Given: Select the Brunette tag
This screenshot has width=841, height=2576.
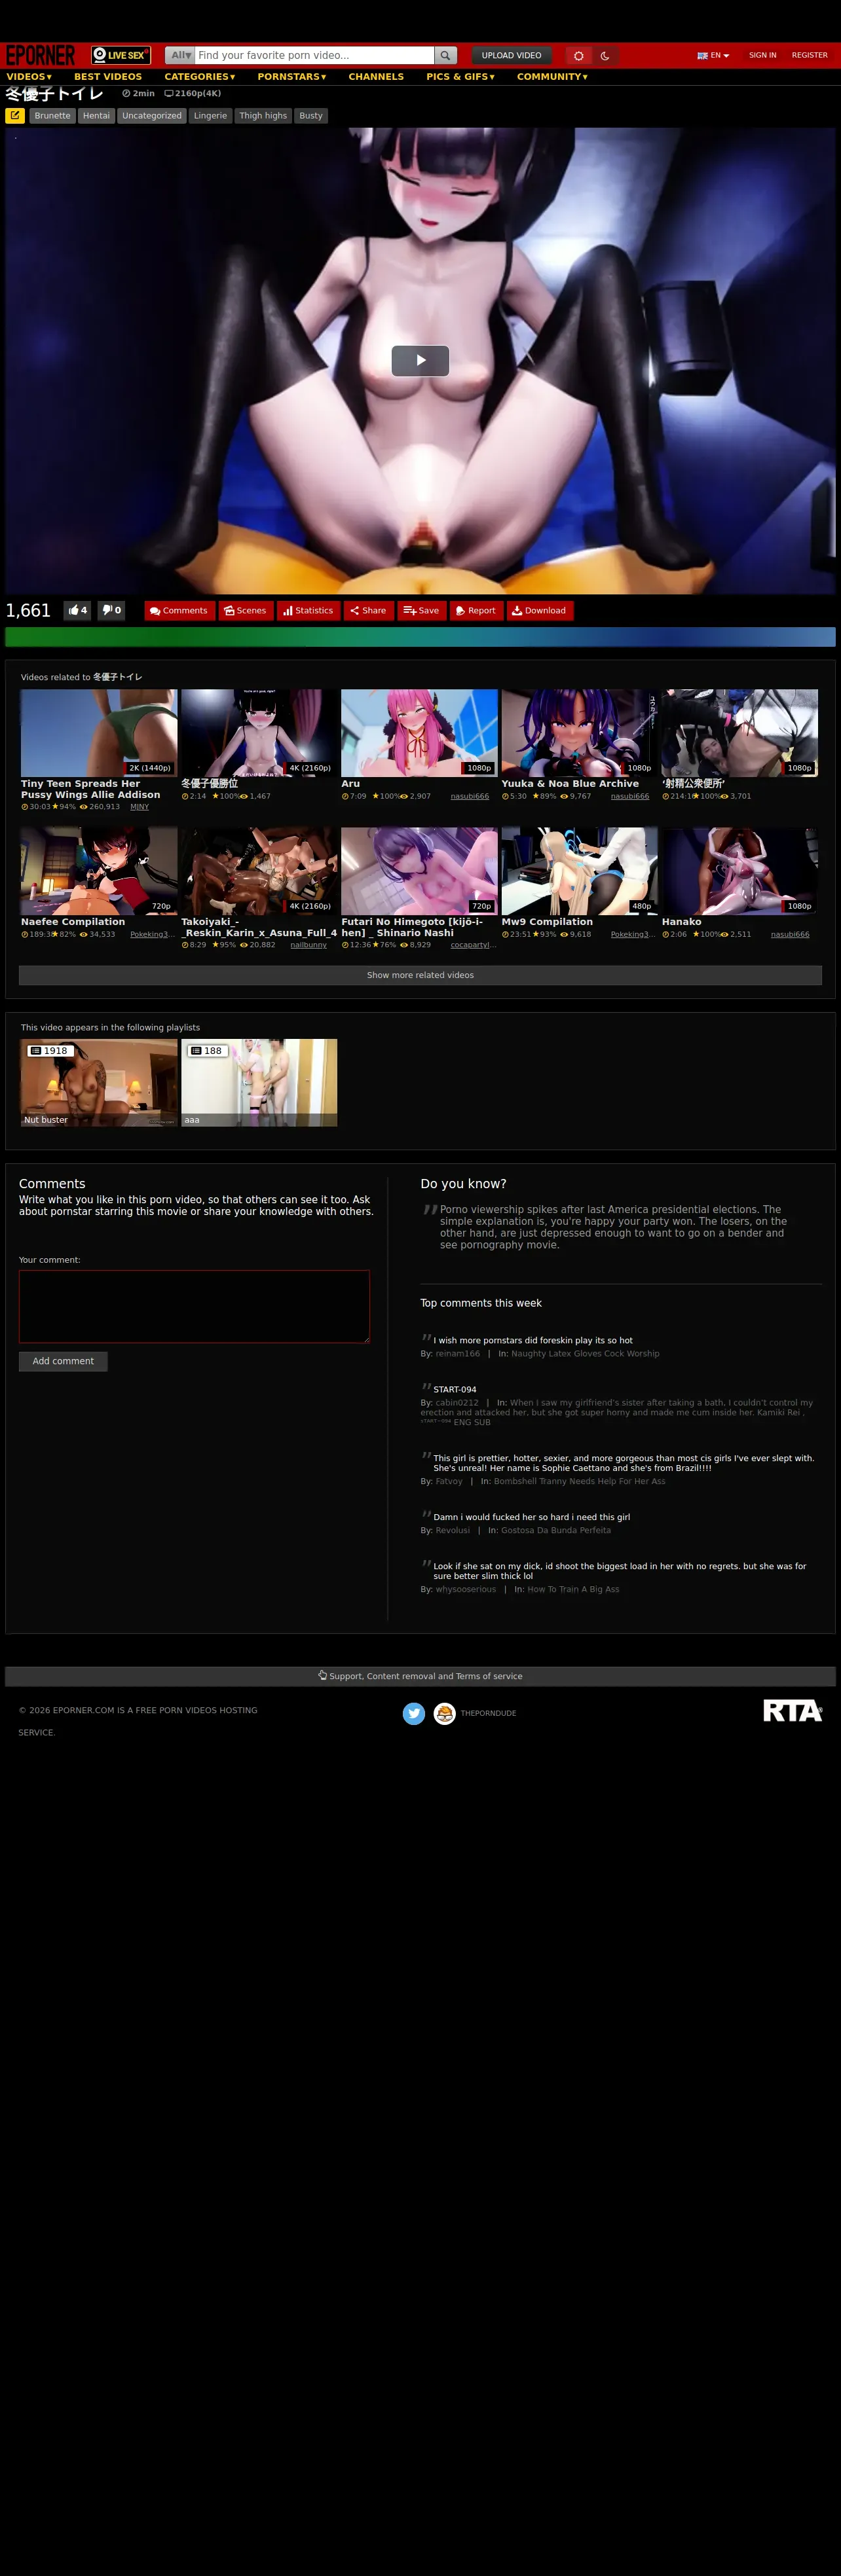Looking at the screenshot, I should tap(52, 116).
